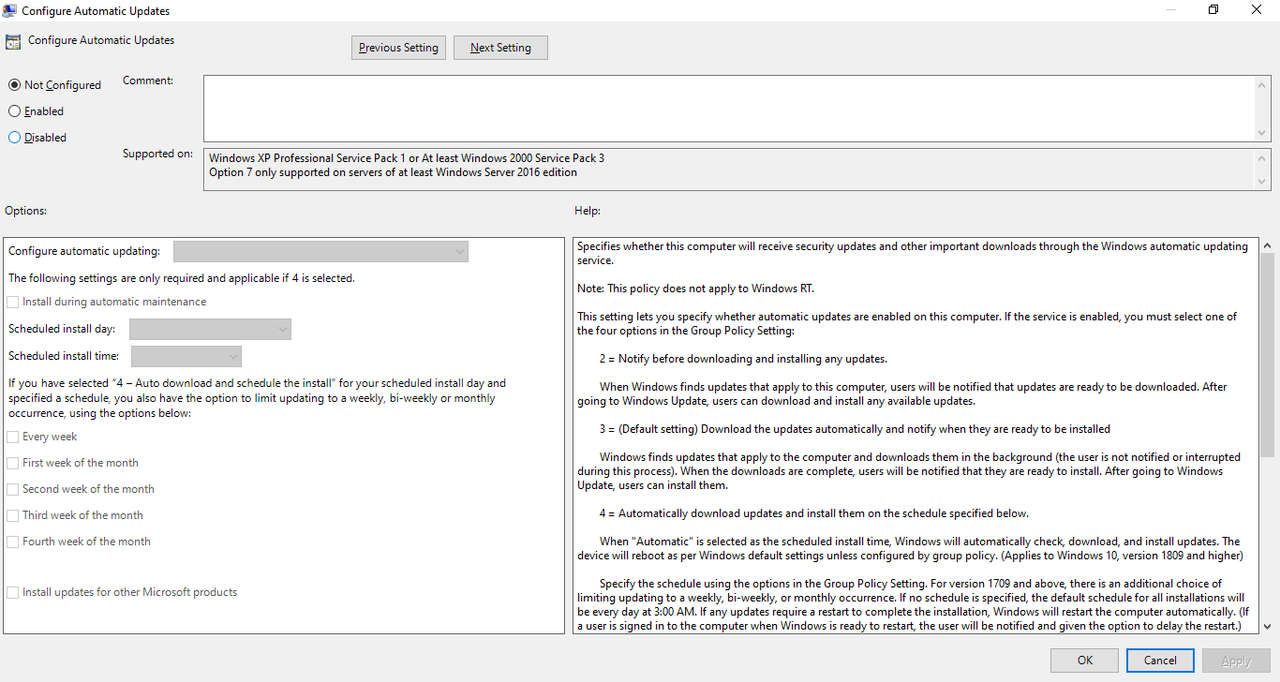Restore down the window

(x=1213, y=10)
